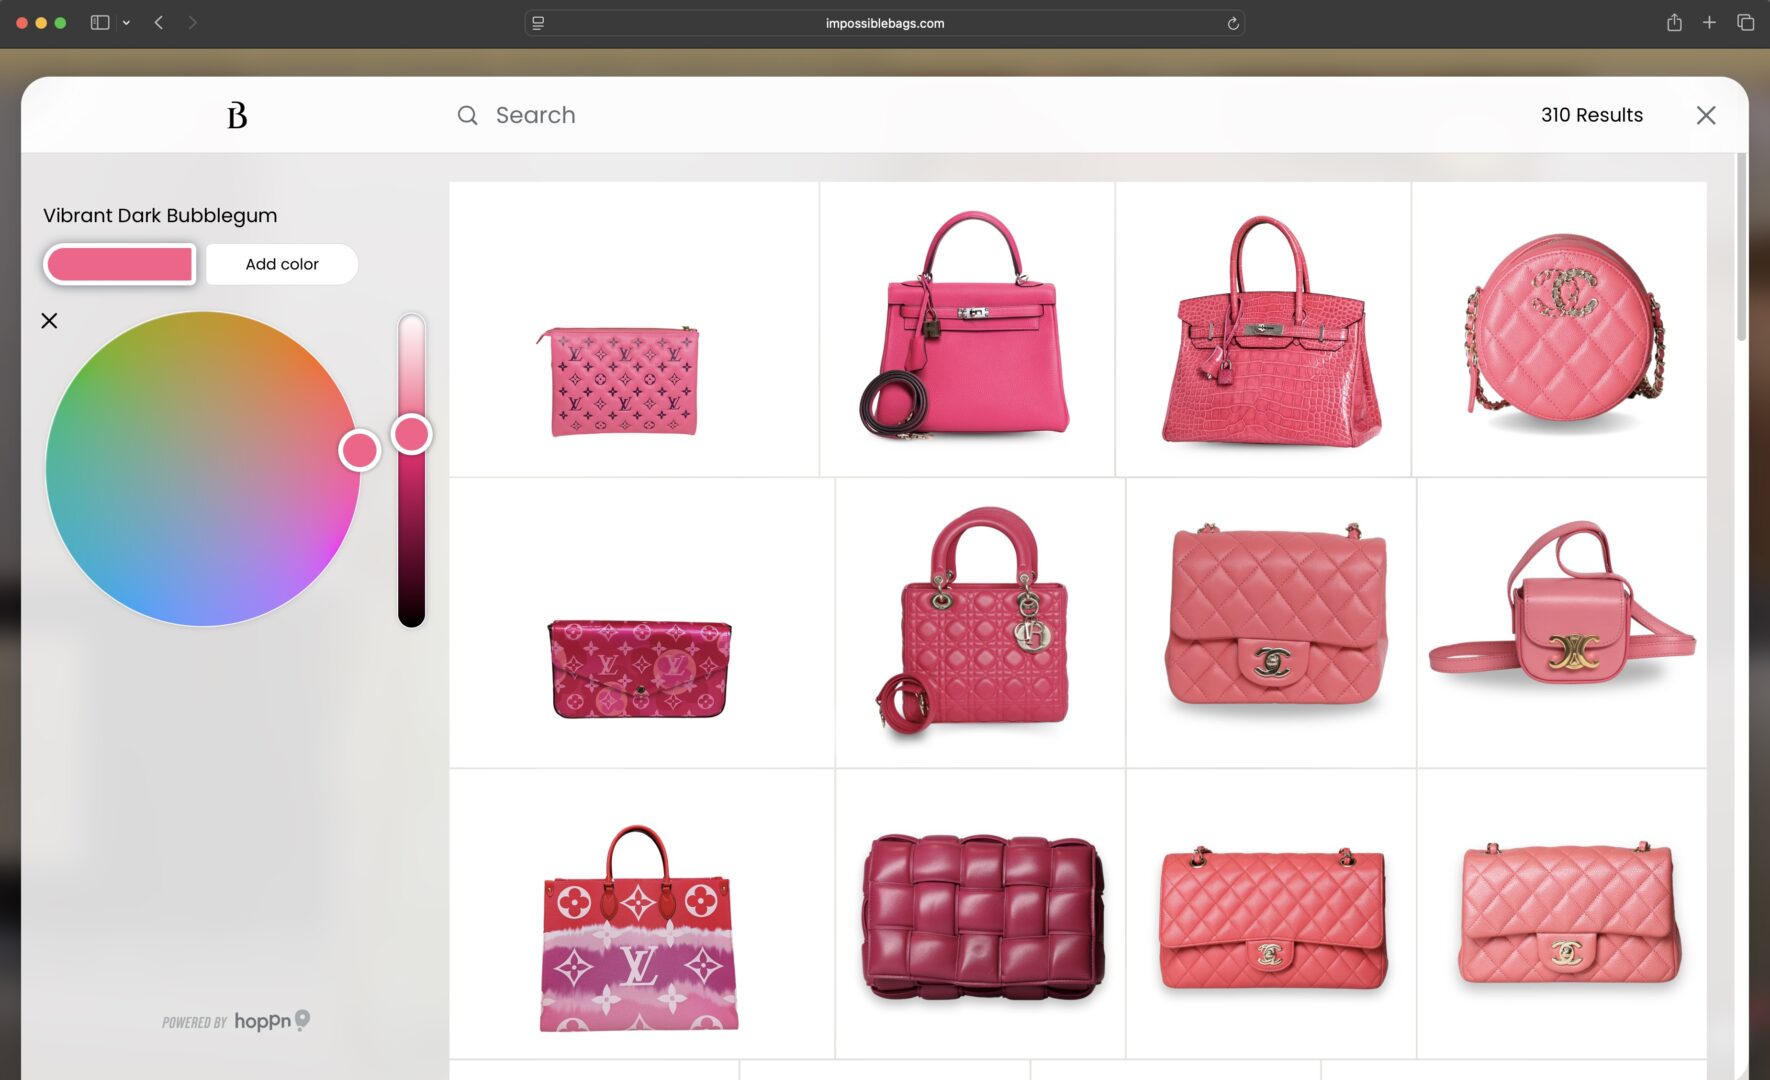Open the Safari share menu
Viewport: 1770px width, 1080px height.
(1674, 22)
